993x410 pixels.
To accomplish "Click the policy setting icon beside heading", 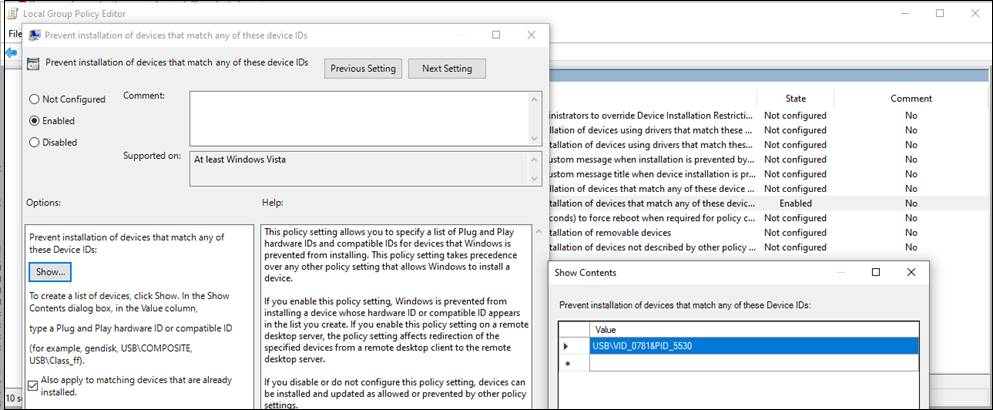I will point(33,64).
